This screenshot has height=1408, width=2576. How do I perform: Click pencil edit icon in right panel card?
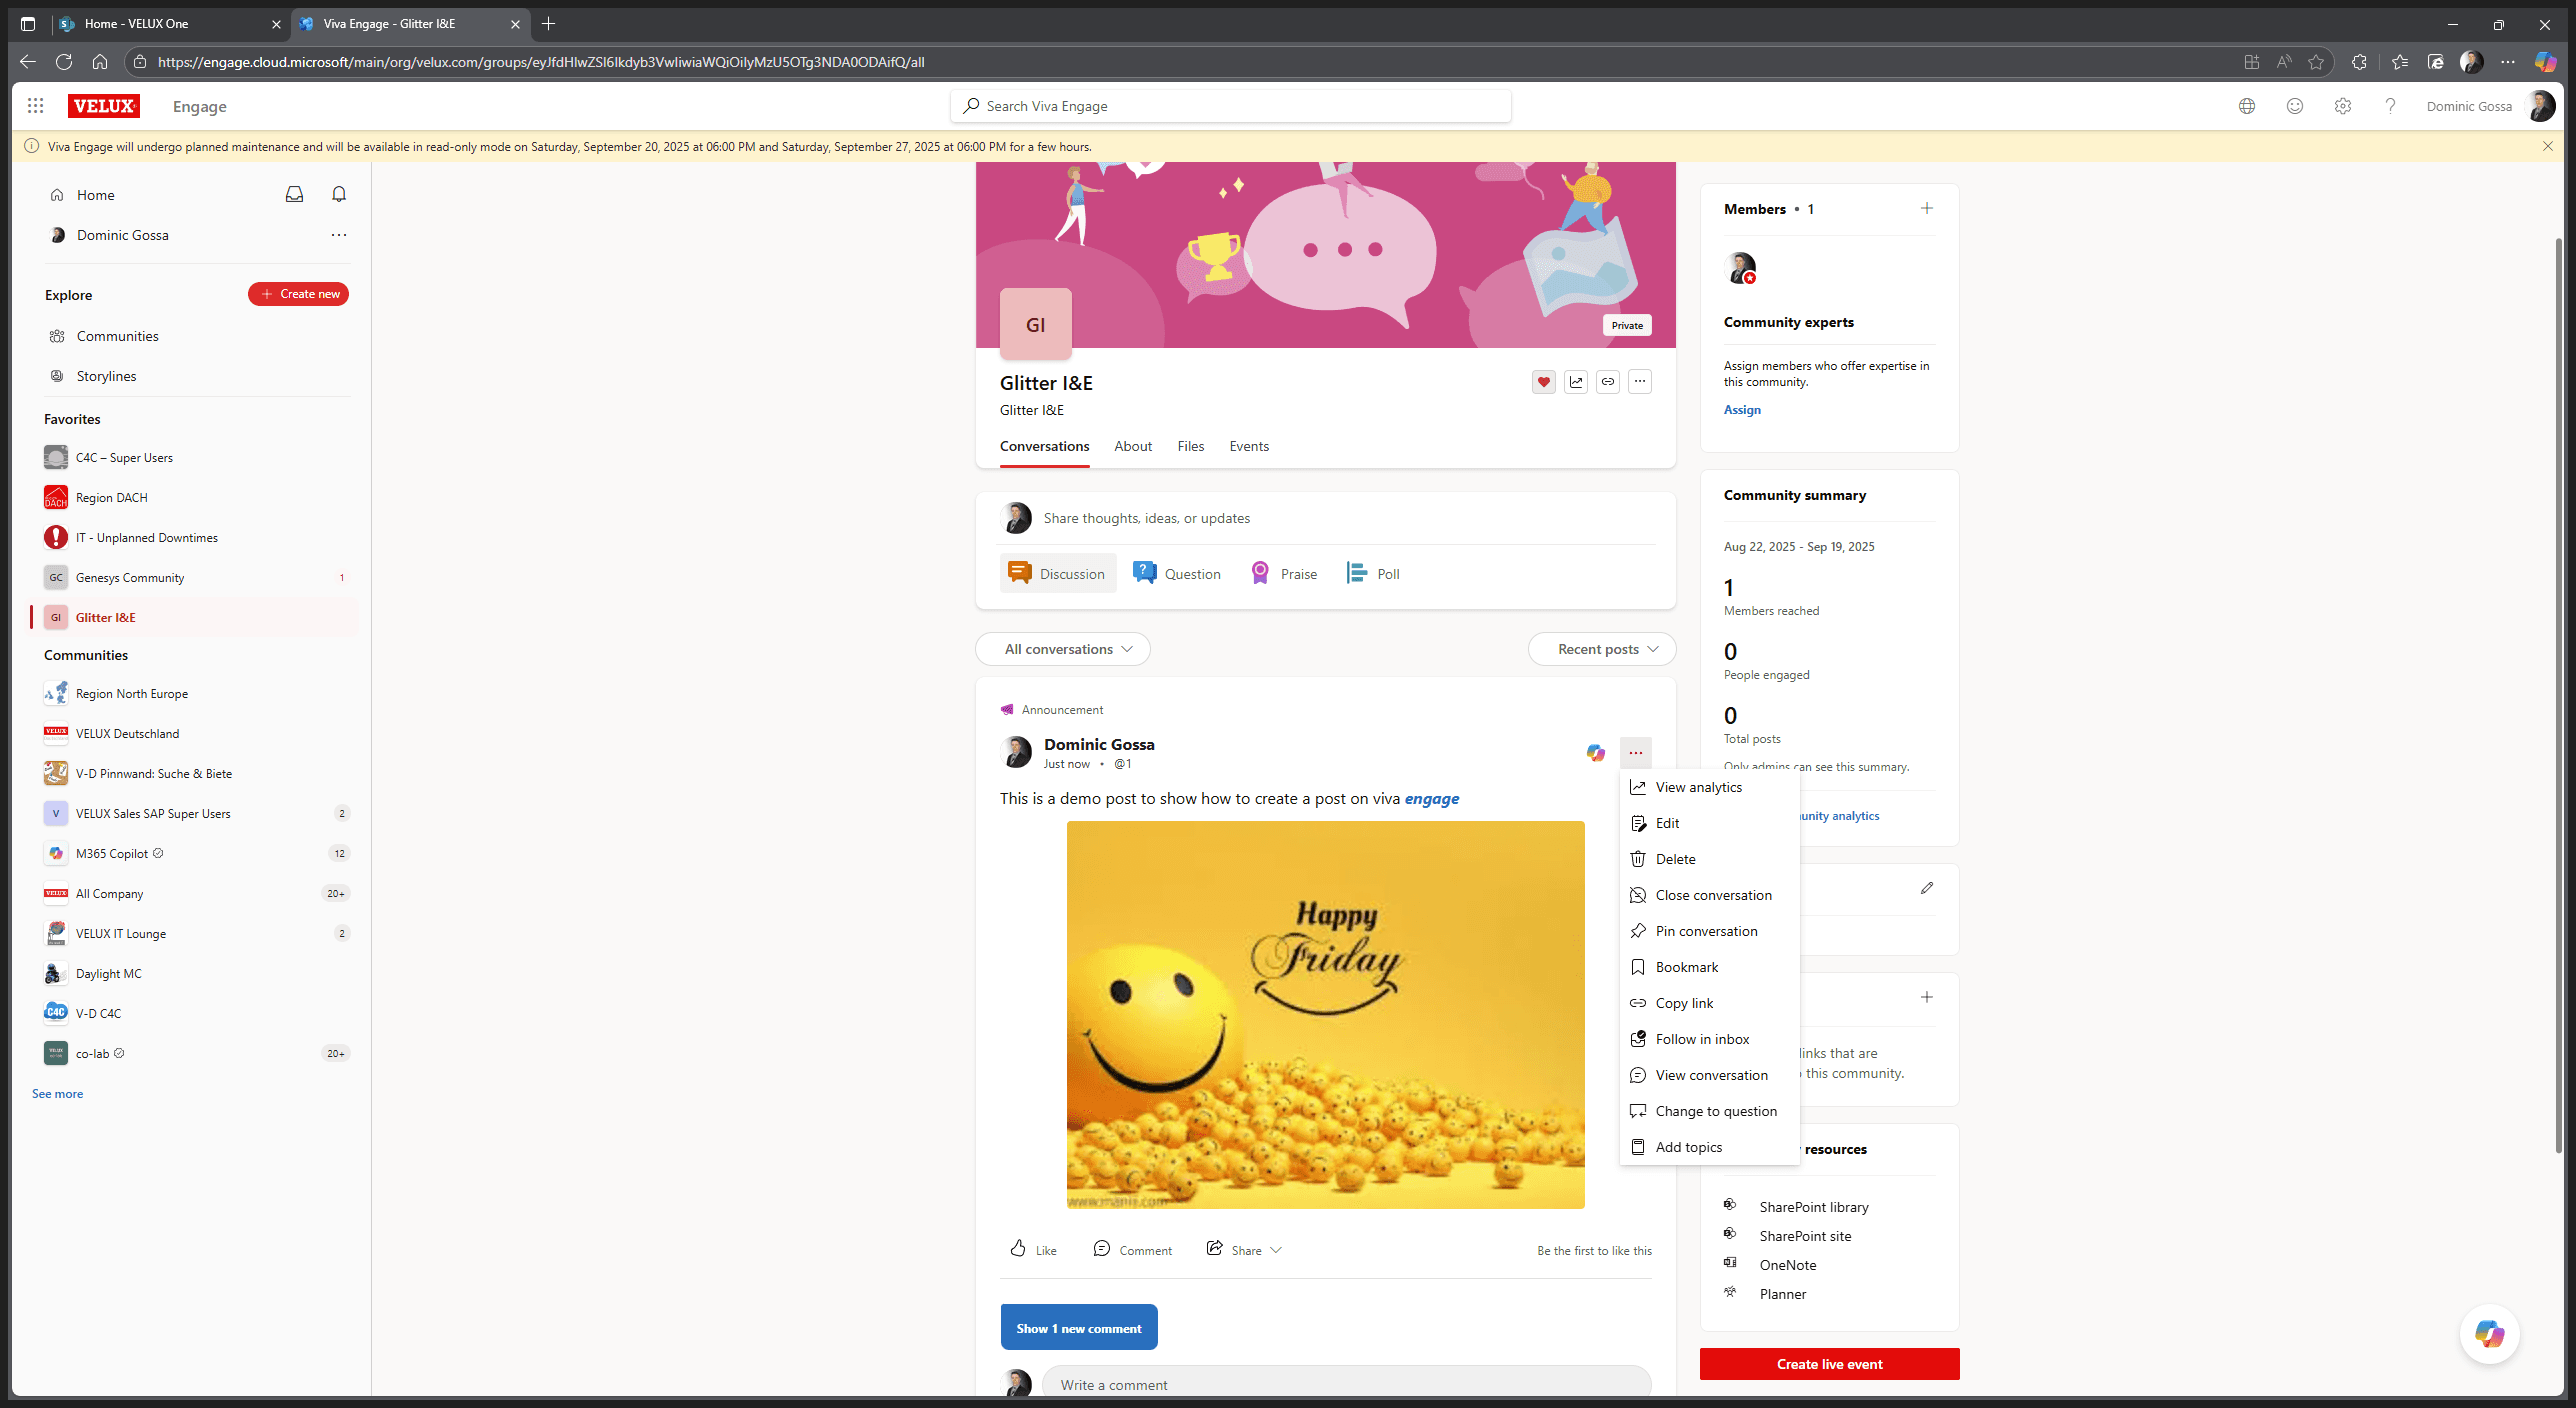click(1927, 888)
